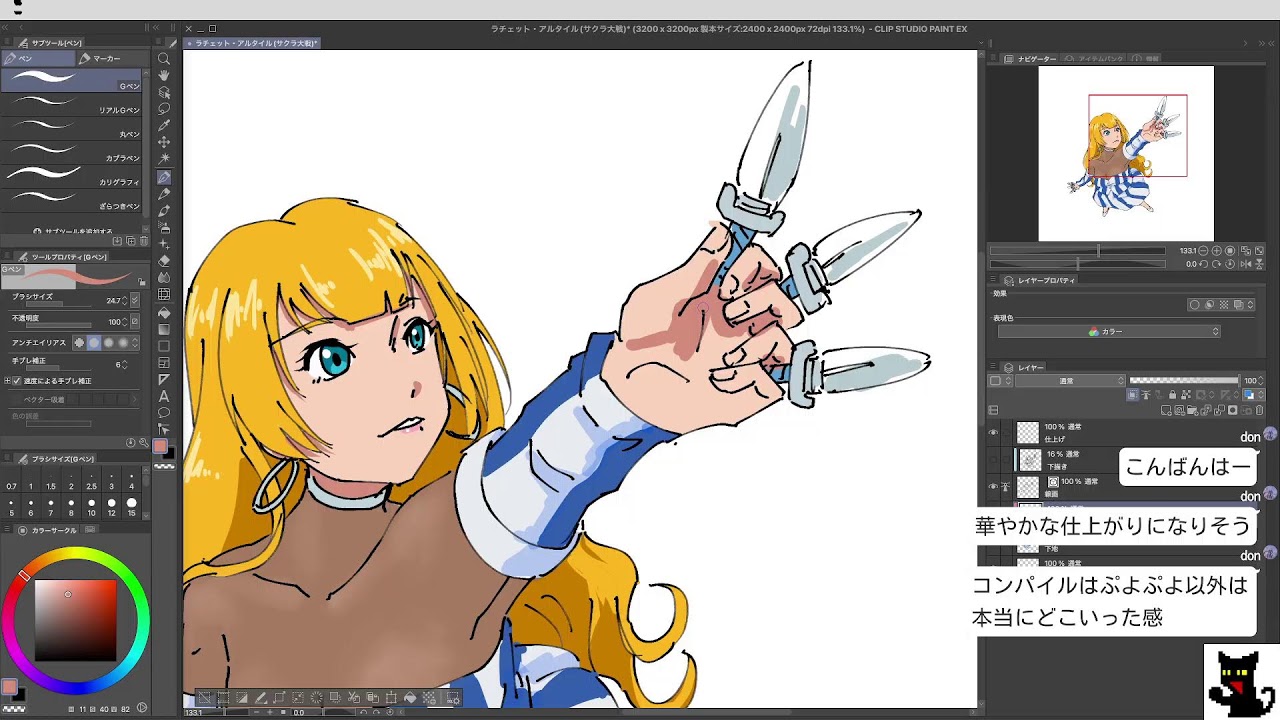1280x720 pixels.
Task: Delete layer with trash icon
Action: [1260, 411]
